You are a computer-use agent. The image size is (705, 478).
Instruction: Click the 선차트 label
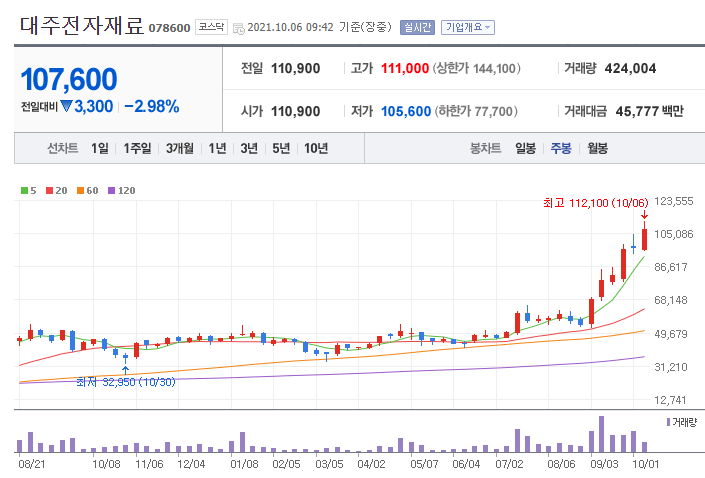point(62,148)
